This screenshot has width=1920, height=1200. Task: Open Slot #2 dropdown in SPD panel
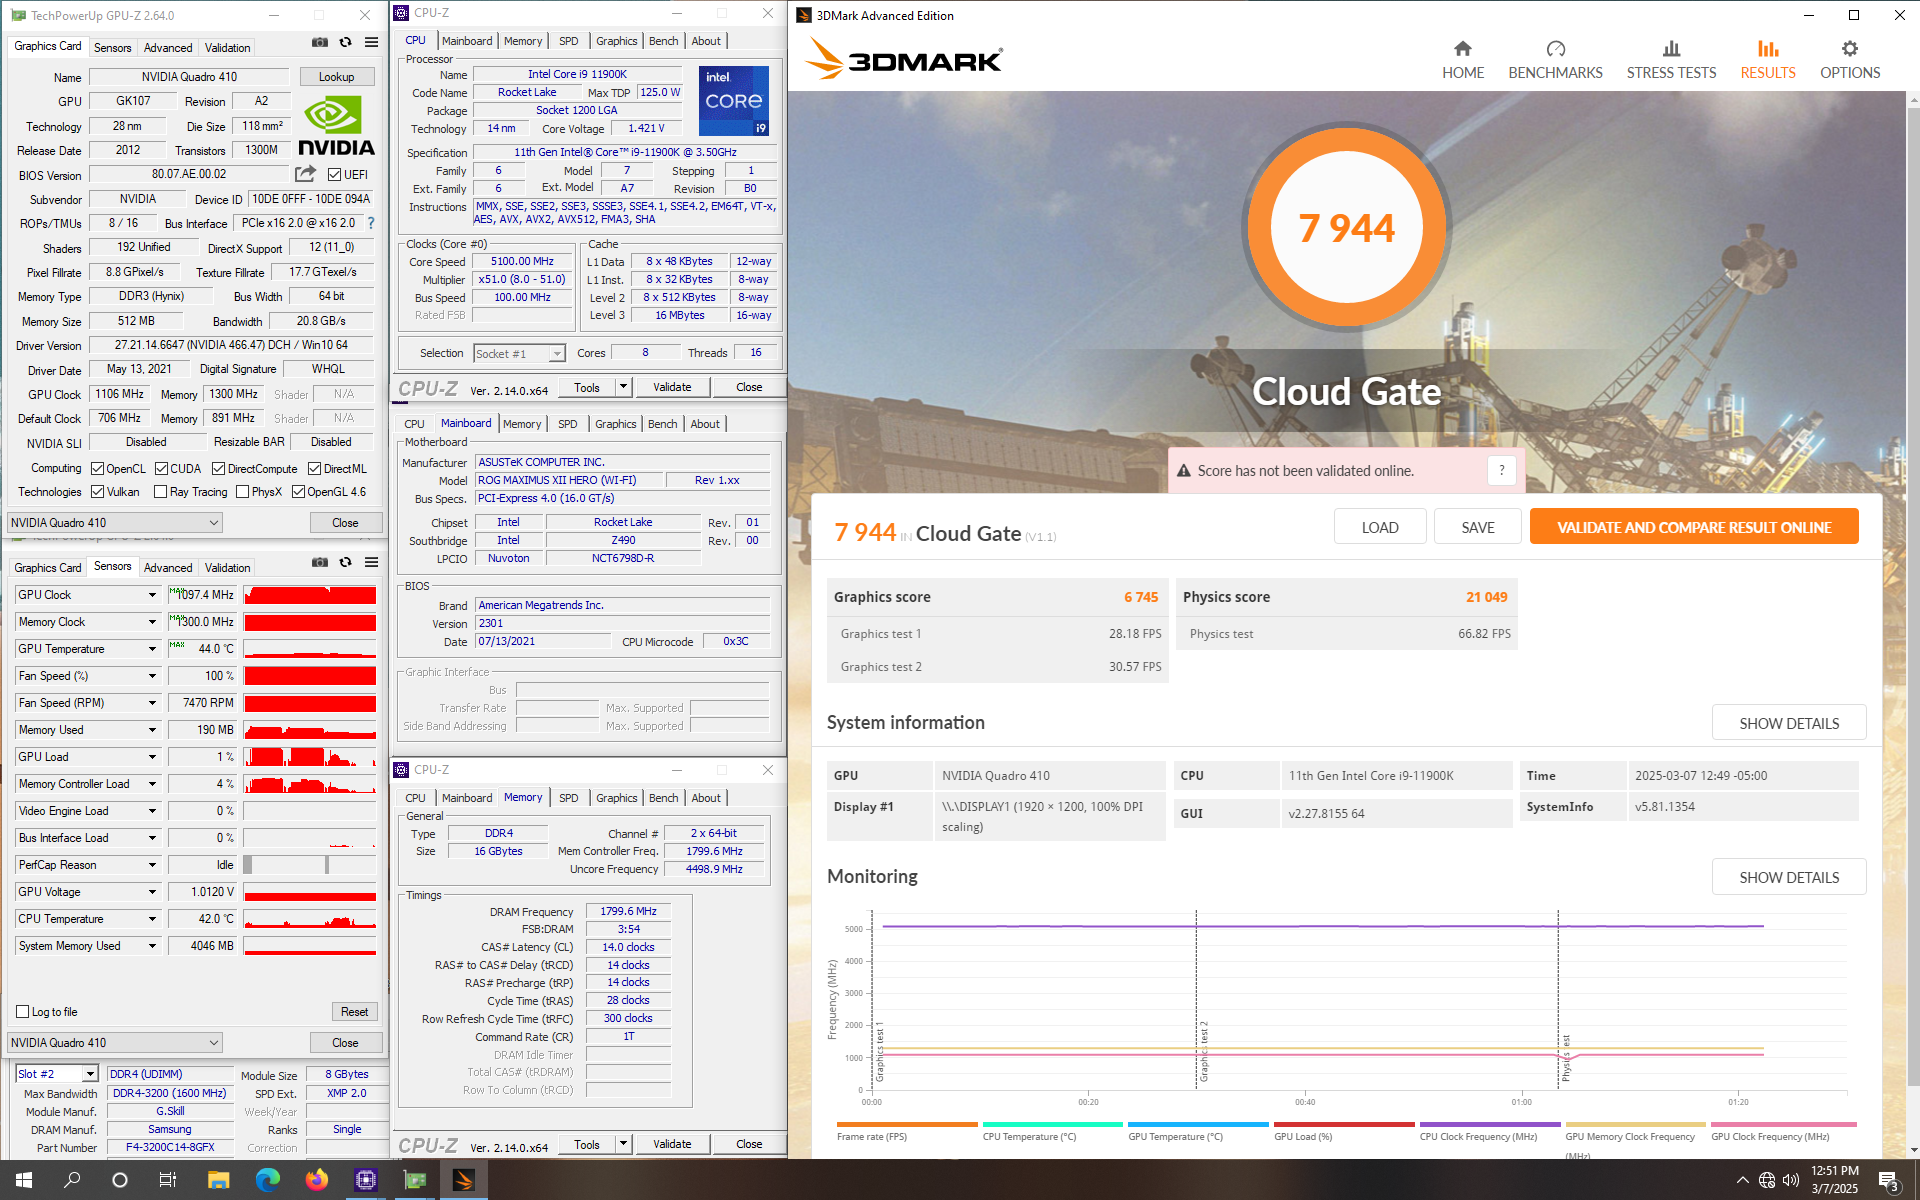point(89,1073)
